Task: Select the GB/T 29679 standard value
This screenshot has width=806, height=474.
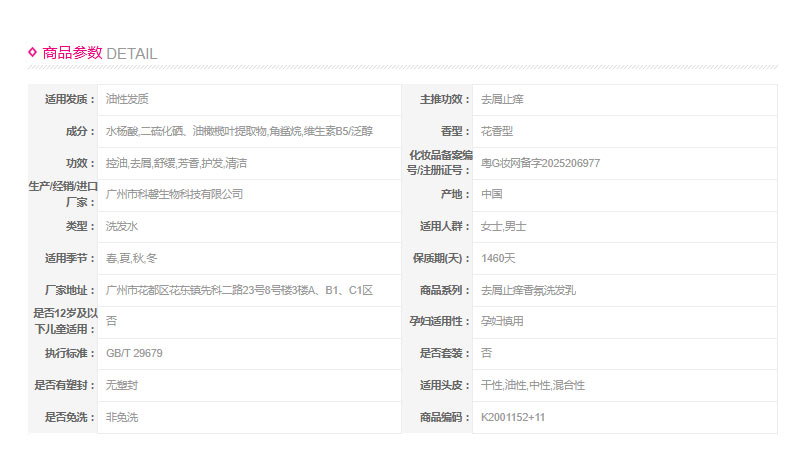Action: coord(134,353)
